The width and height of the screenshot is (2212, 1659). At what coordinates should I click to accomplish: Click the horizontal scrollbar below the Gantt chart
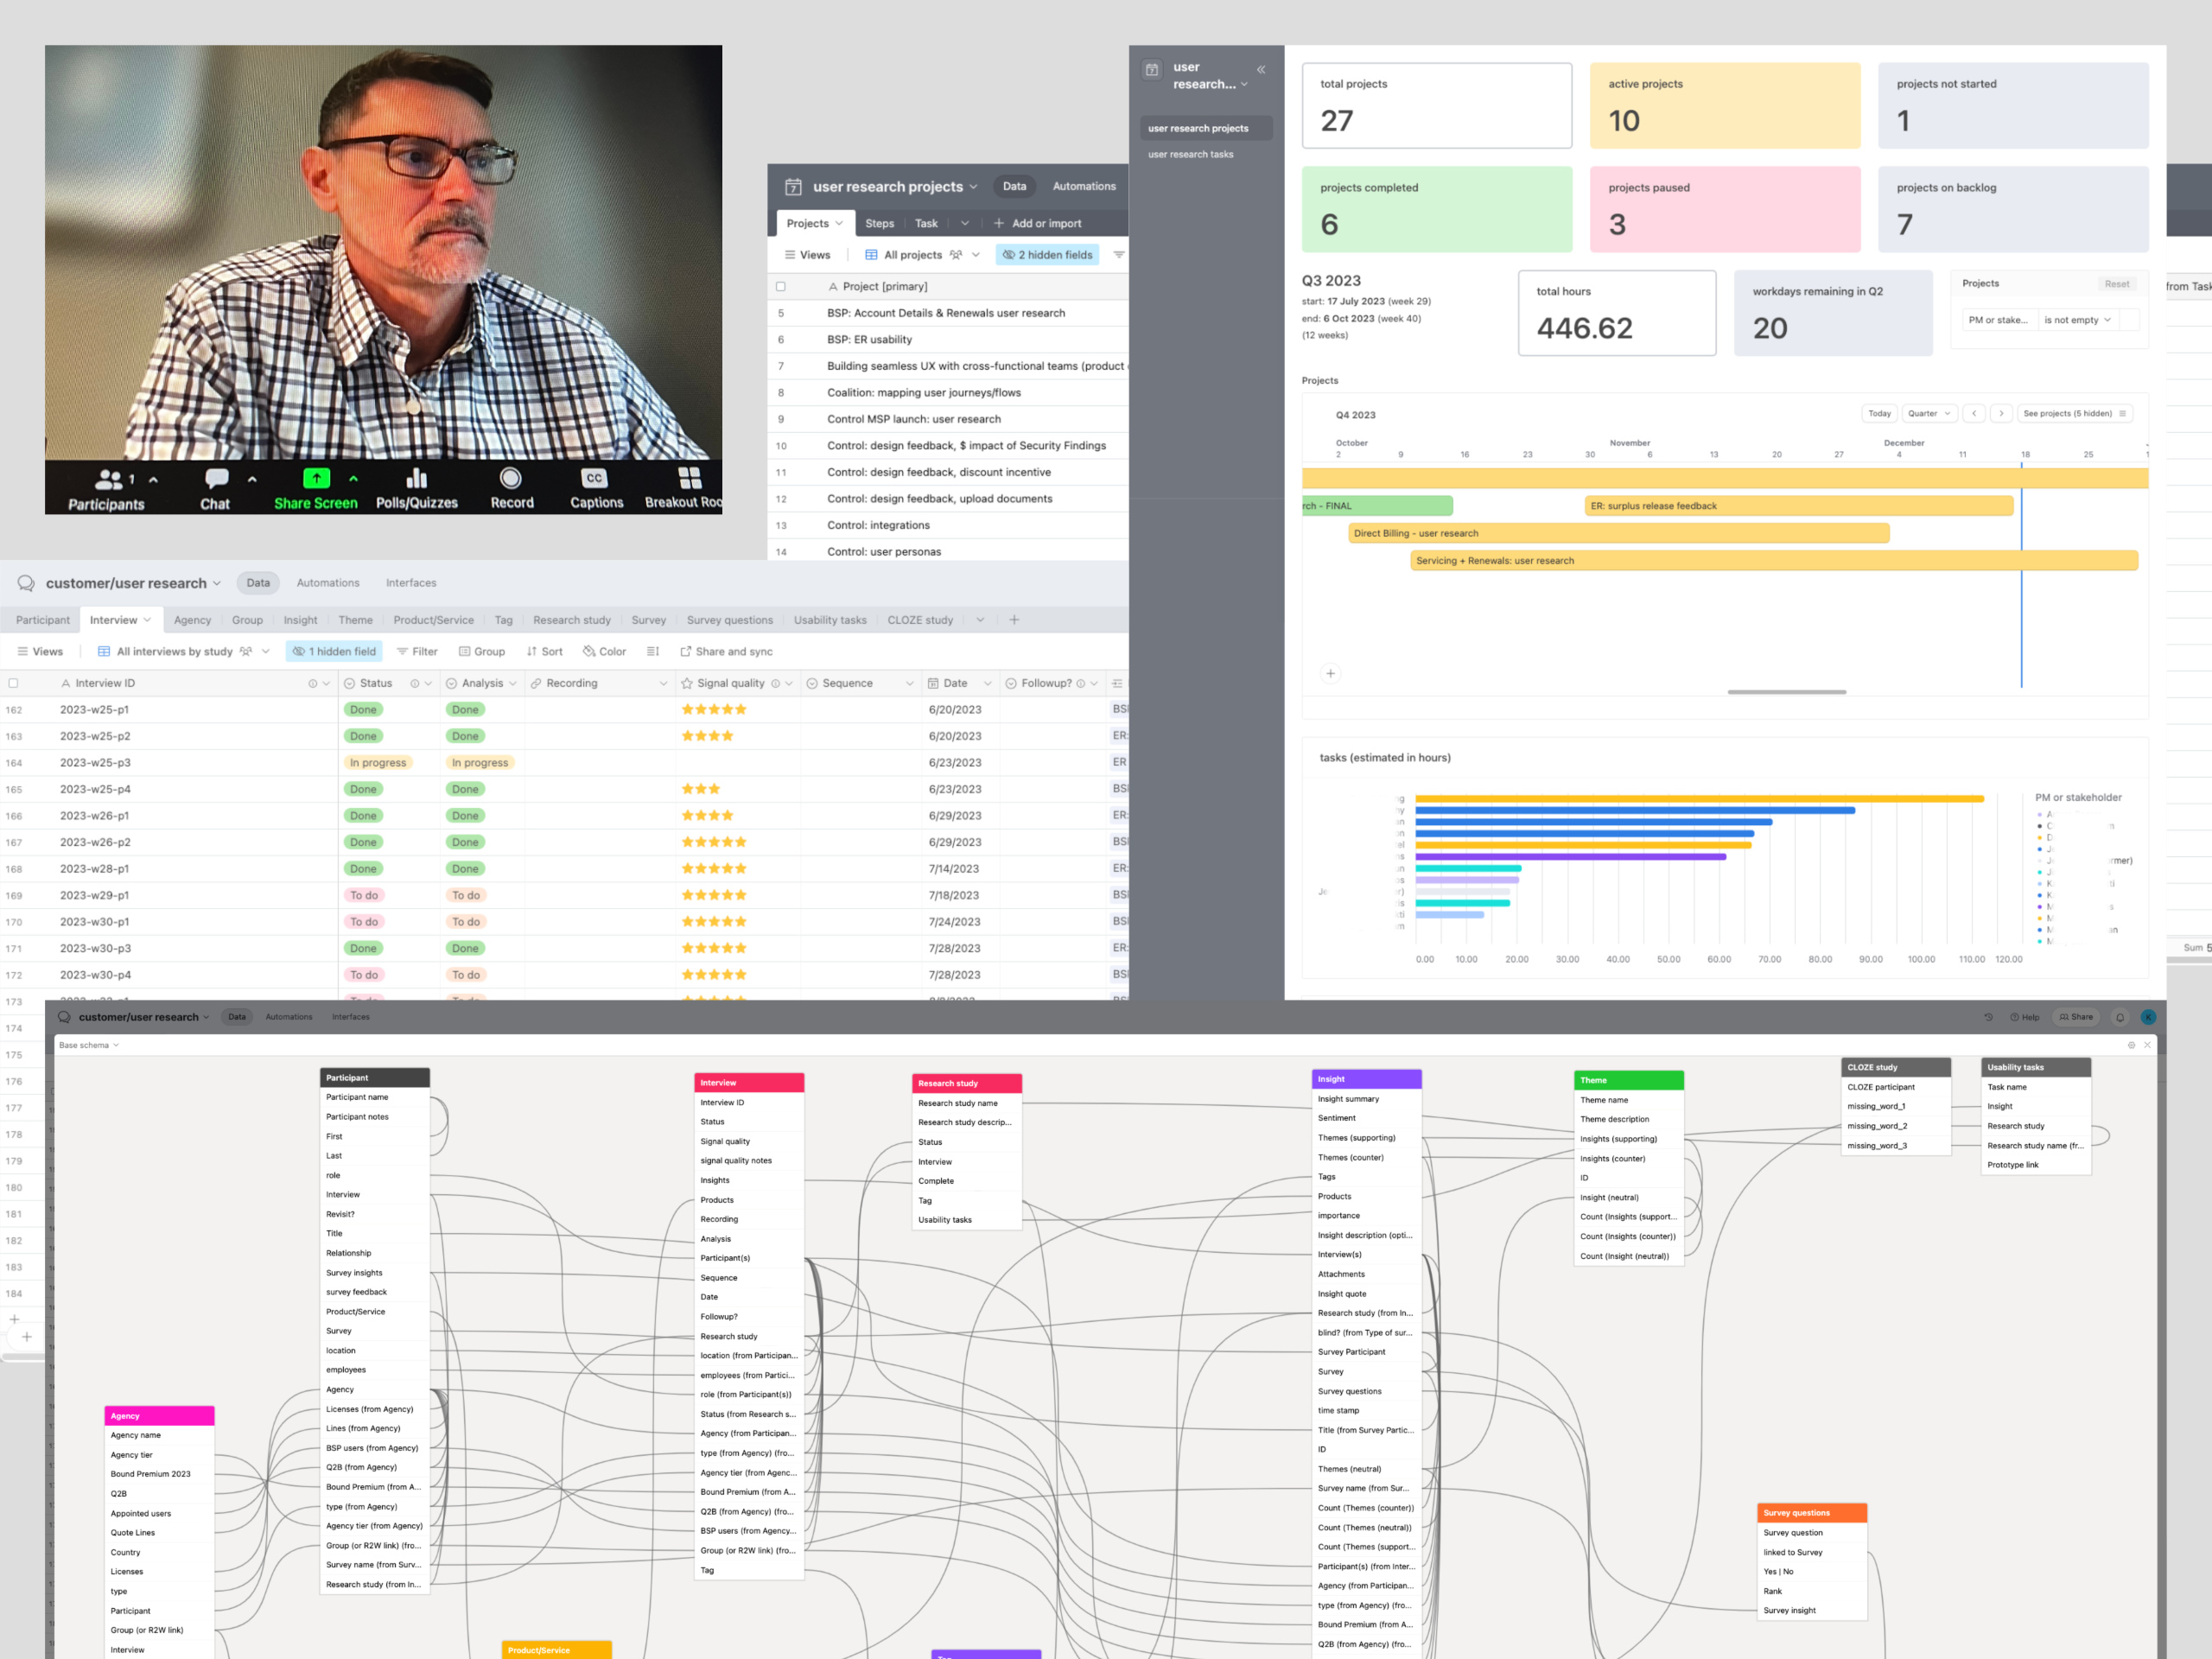click(x=1786, y=691)
